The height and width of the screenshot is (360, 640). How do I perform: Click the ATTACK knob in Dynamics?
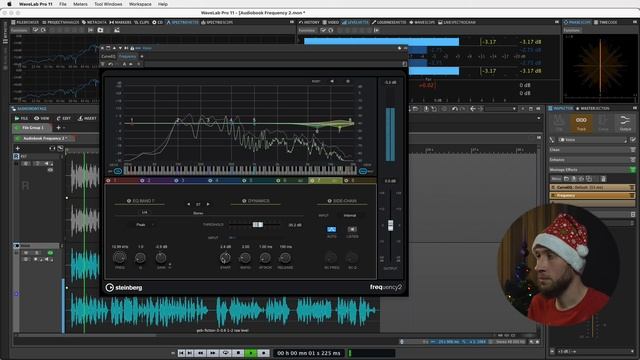(x=265, y=258)
